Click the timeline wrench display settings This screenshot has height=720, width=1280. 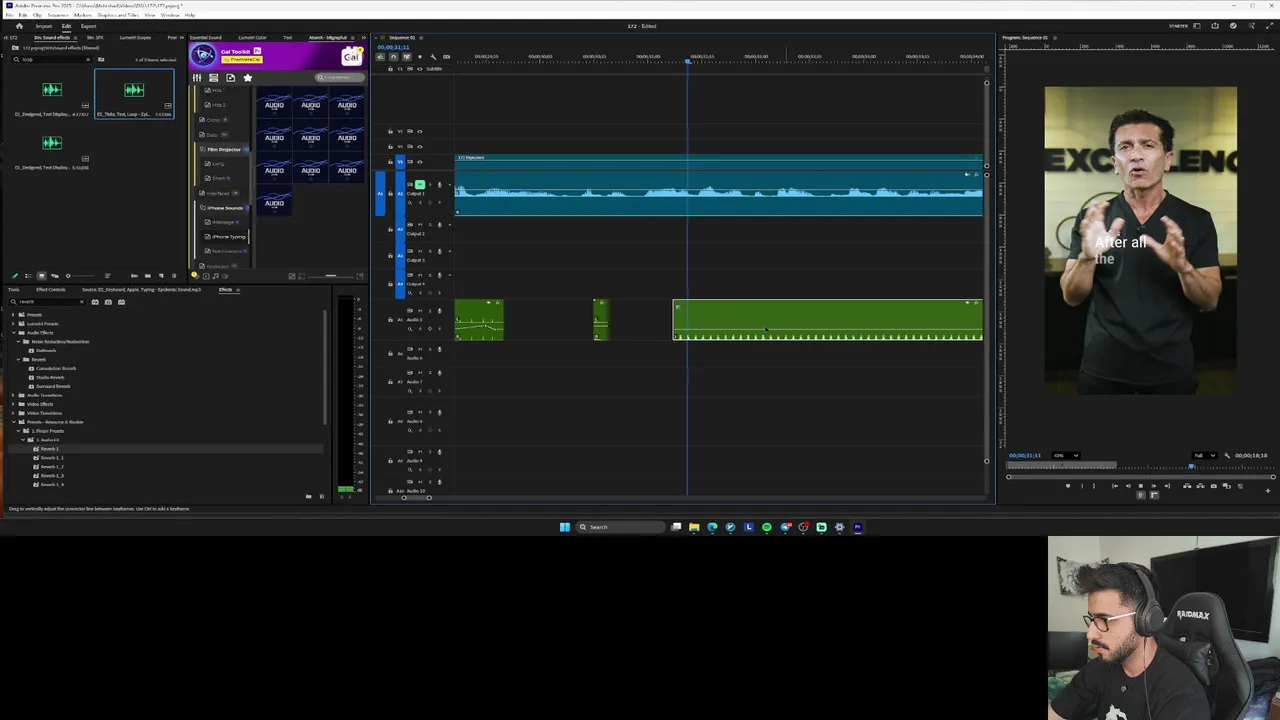433,57
